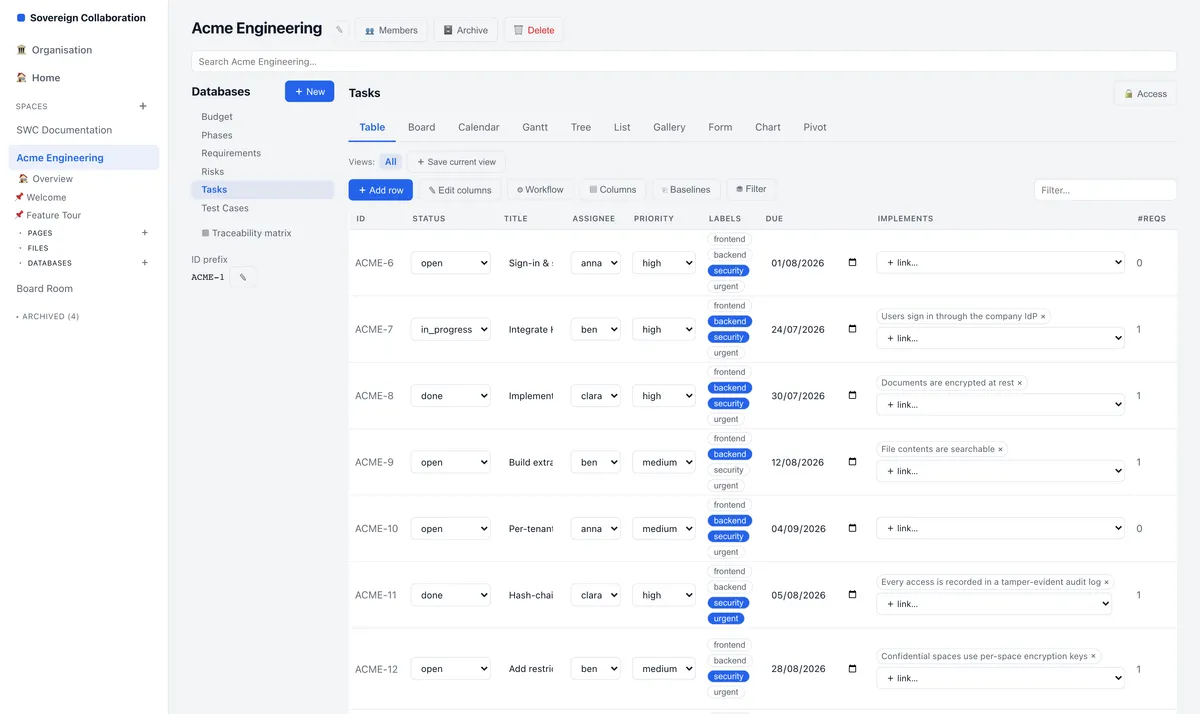Open the Test Cases database

pos(225,208)
